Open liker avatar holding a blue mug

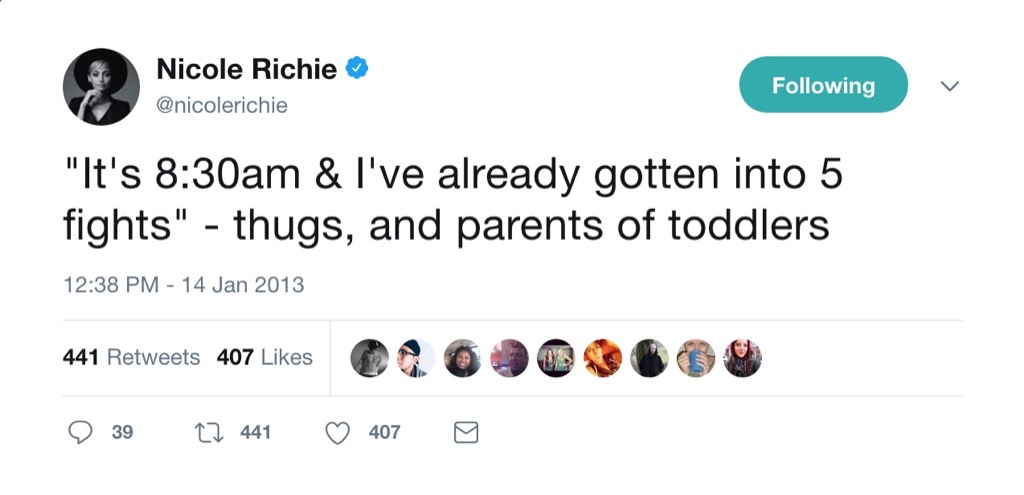(x=695, y=358)
